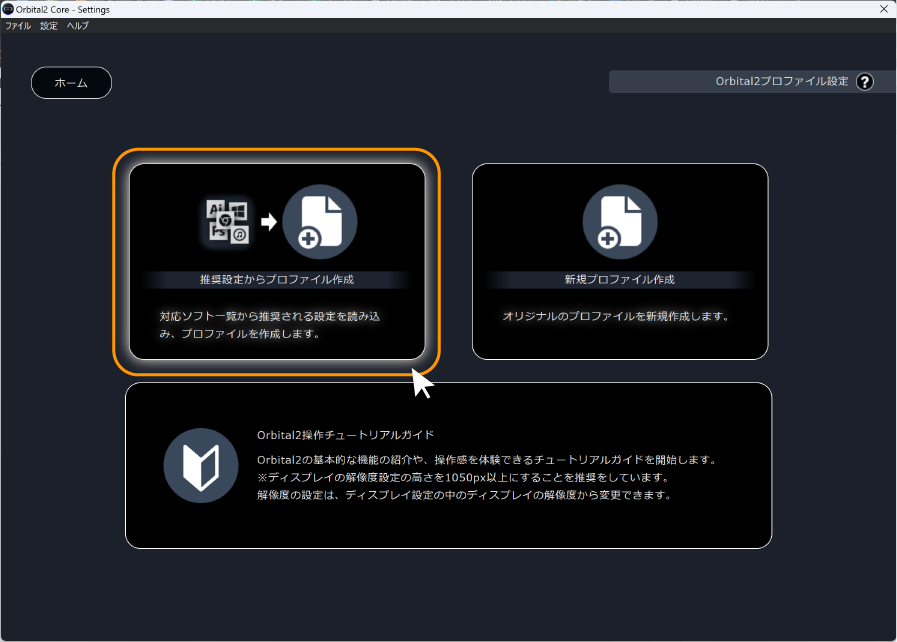The width and height of the screenshot is (897, 642).
Task: Open the ファイル menu
Action: 18,26
